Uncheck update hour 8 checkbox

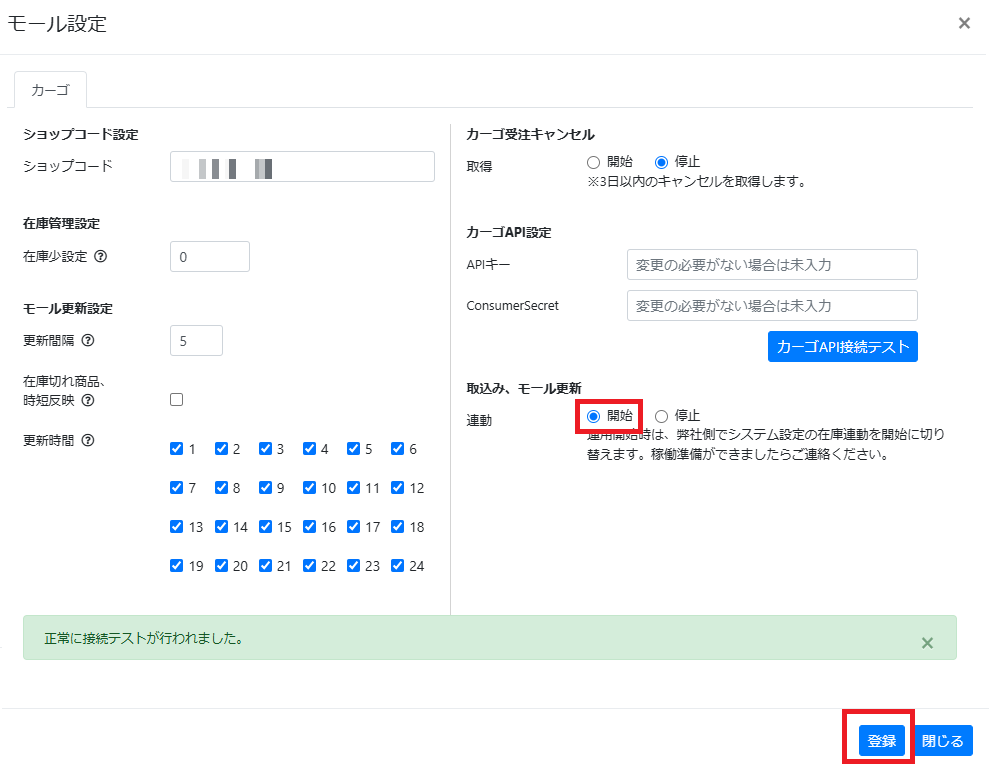tap(221, 488)
